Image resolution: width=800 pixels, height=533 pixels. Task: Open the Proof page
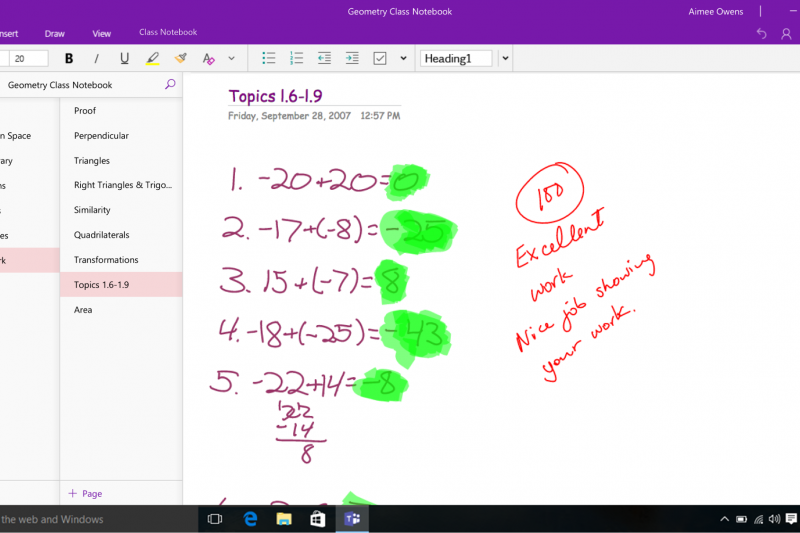click(x=121, y=111)
